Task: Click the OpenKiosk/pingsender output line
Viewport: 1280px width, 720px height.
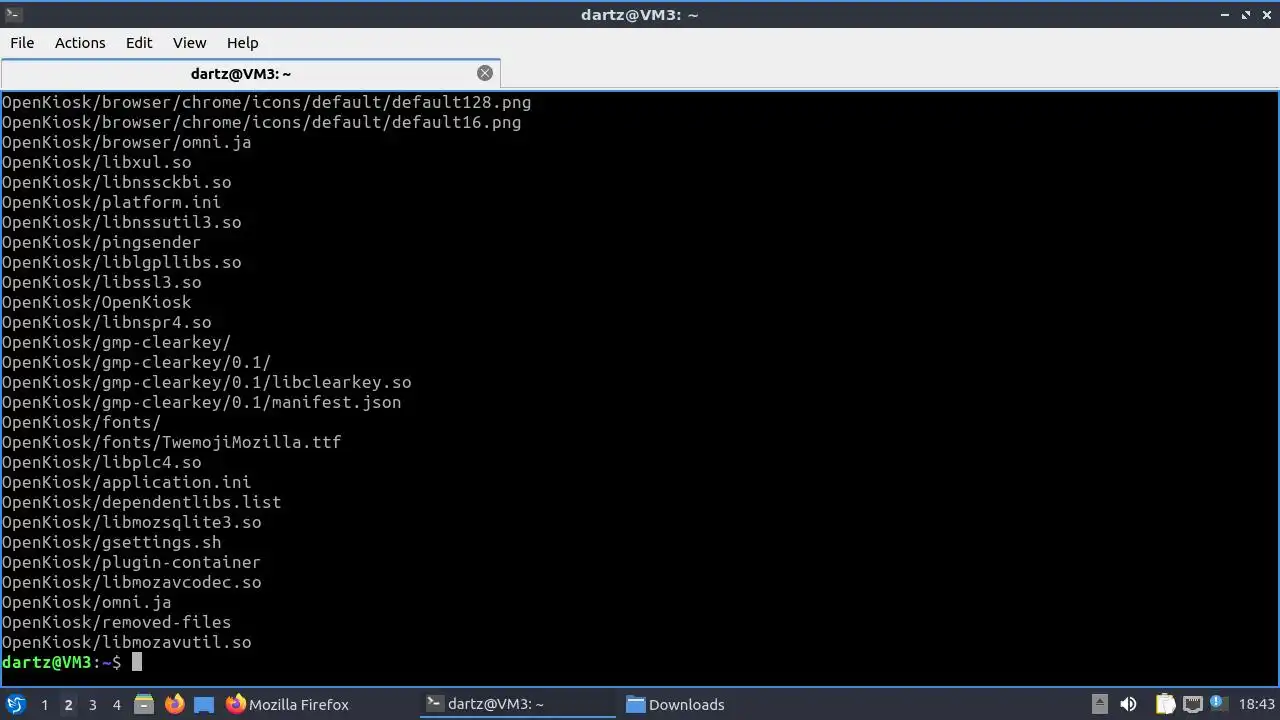Action: (101, 242)
